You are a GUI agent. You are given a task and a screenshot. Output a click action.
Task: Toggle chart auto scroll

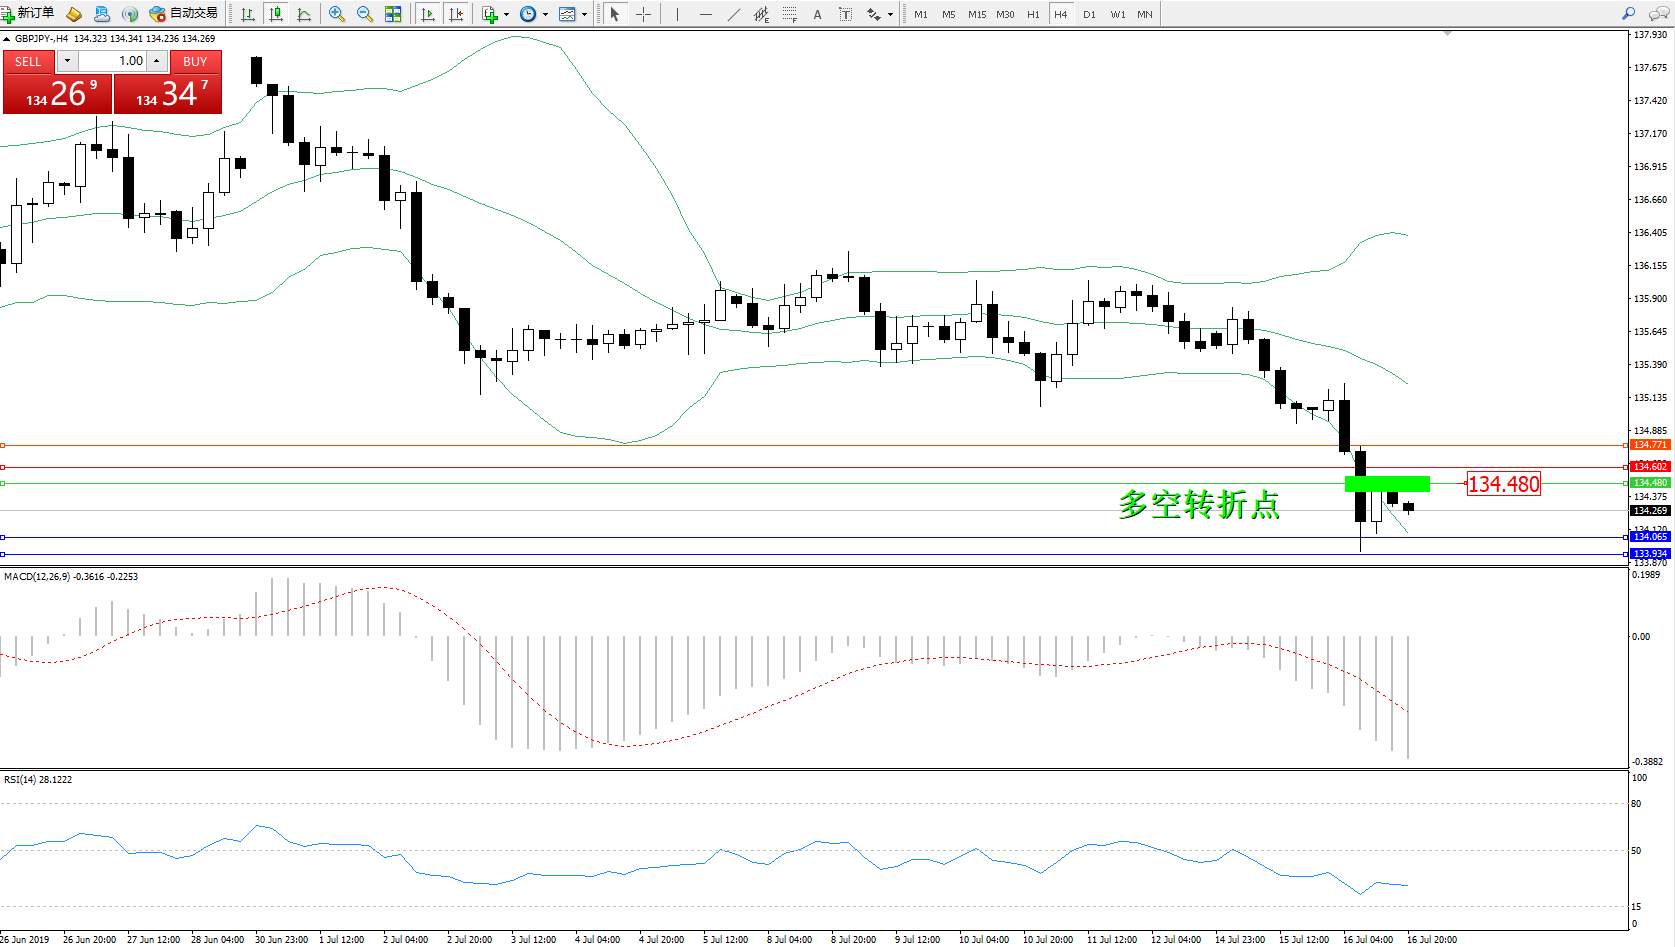(x=428, y=14)
